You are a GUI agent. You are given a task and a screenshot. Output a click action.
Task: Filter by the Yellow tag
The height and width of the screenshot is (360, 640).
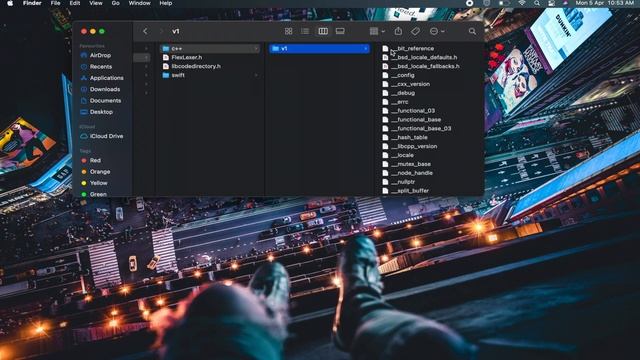click(x=98, y=183)
